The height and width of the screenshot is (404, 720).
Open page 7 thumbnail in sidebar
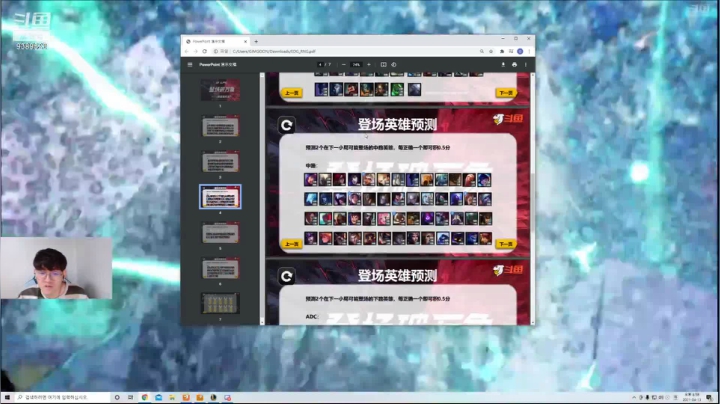220,303
